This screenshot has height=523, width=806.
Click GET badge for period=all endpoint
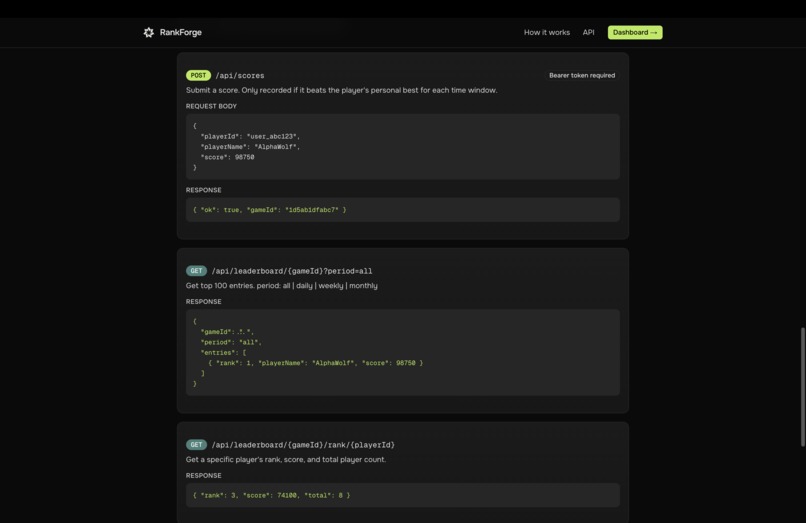click(x=196, y=270)
